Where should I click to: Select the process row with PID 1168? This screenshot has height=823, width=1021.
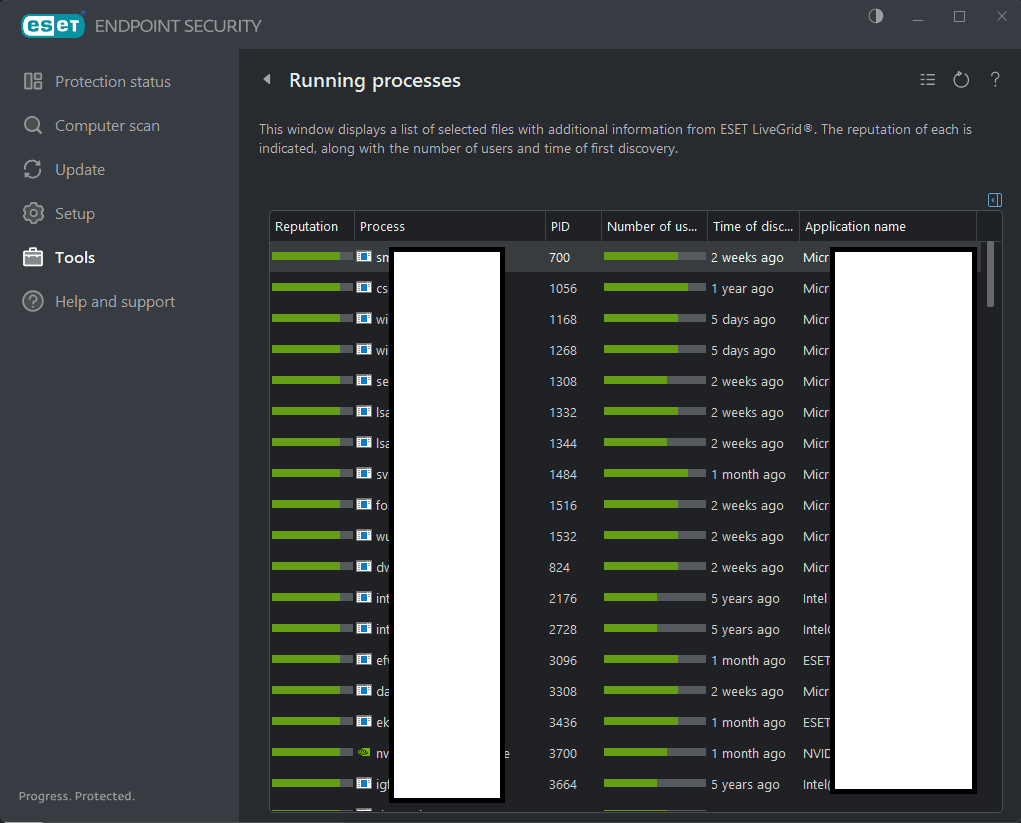pyautogui.click(x=623, y=319)
